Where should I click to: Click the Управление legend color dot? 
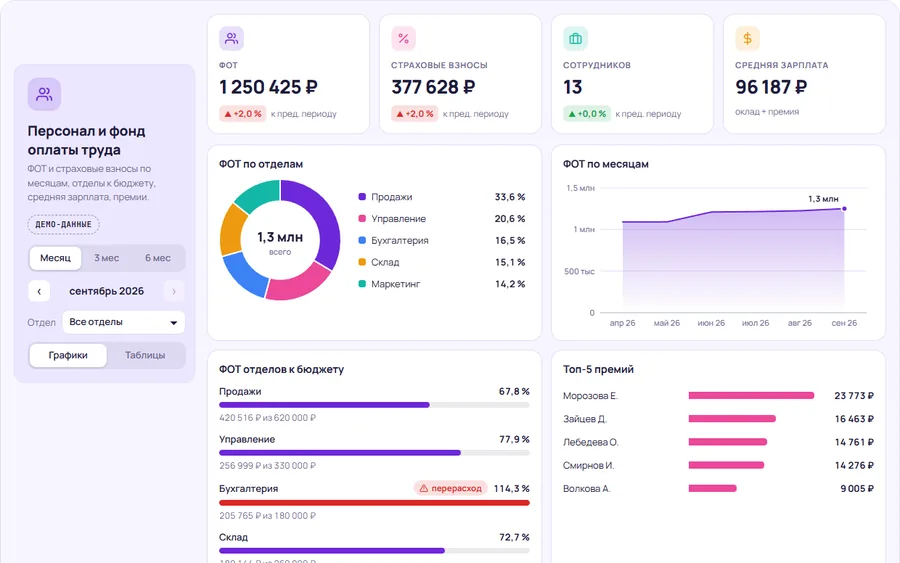click(x=362, y=219)
